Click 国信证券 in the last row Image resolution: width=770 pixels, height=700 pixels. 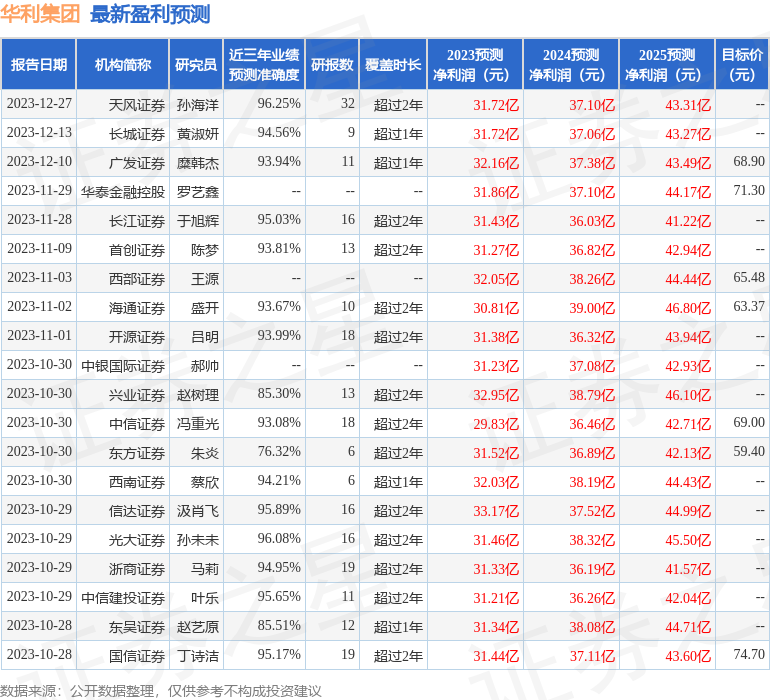[x=137, y=656]
